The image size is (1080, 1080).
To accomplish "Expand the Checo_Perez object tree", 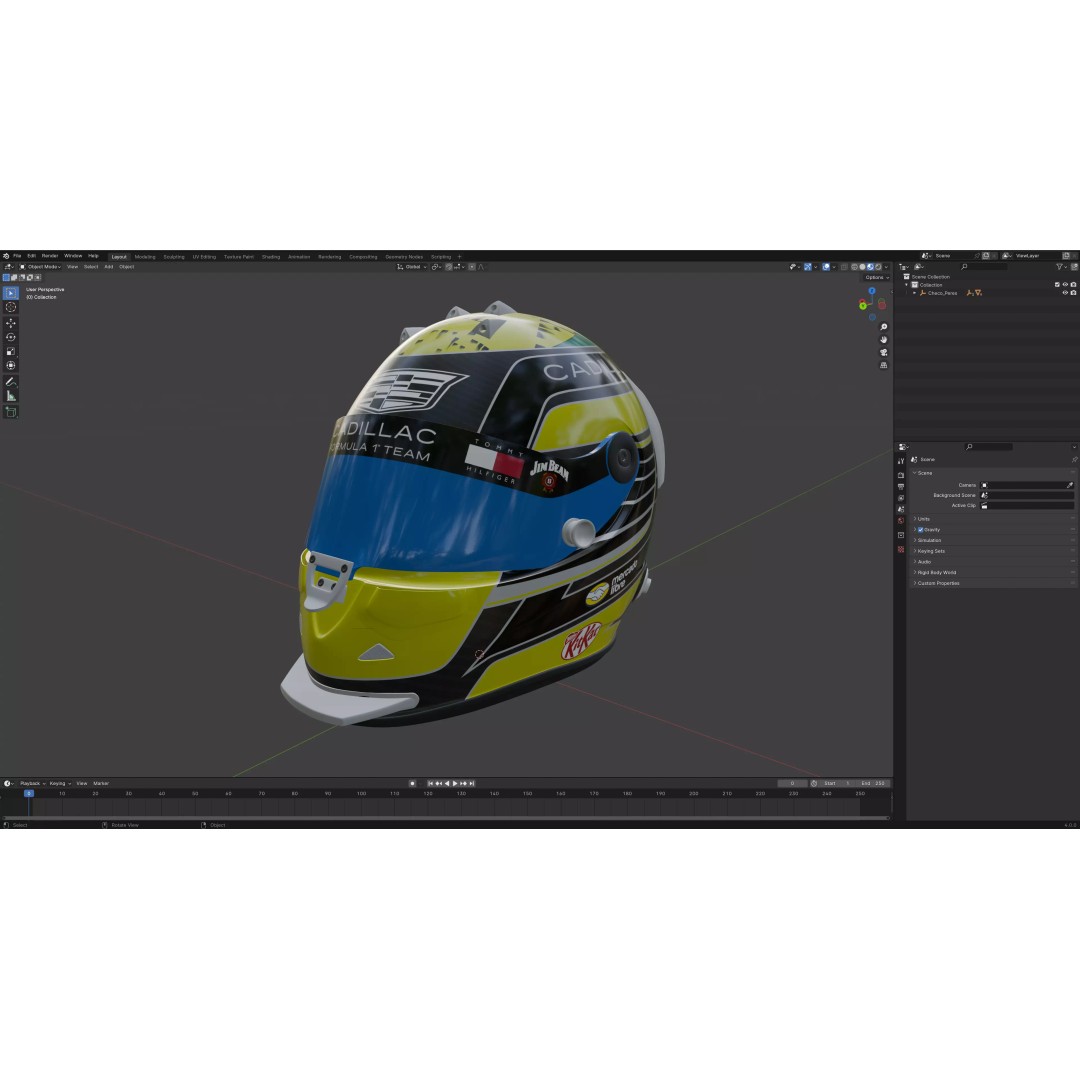I will coord(914,293).
